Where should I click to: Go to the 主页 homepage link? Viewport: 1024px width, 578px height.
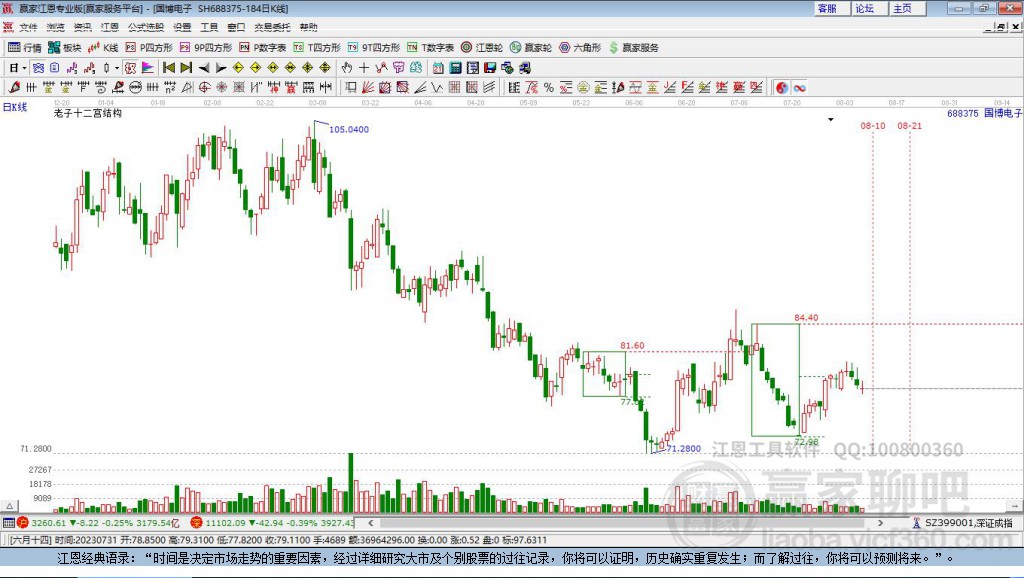pyautogui.click(x=903, y=8)
